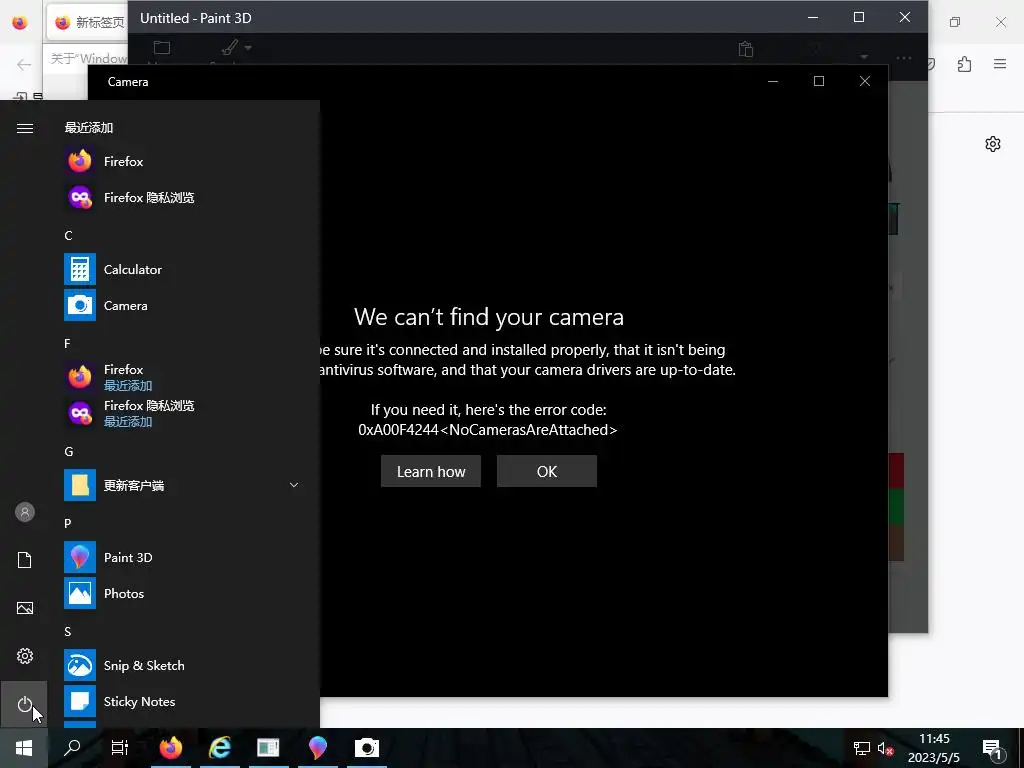Screen dimensions: 1024x768
Task: Open the news app taskbar icon
Action: (x=268, y=748)
